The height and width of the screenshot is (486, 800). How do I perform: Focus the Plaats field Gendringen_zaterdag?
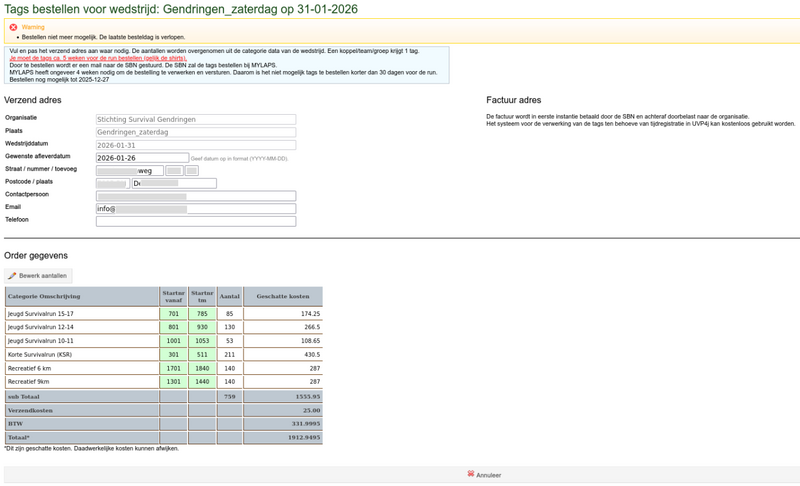point(196,132)
